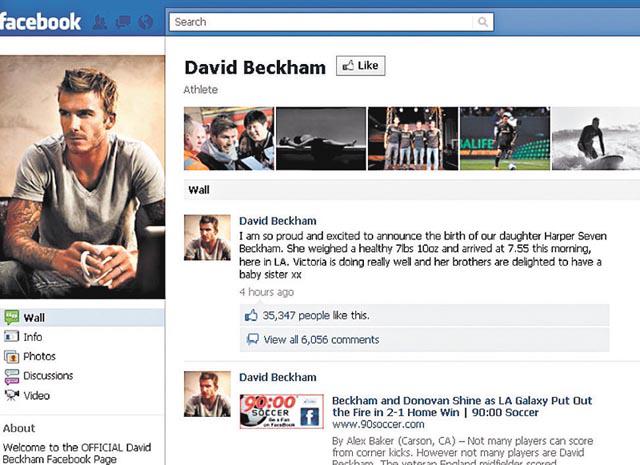The width and height of the screenshot is (640, 465).
Task: Click comment bubble icon beside View all comments
Action: point(253,339)
